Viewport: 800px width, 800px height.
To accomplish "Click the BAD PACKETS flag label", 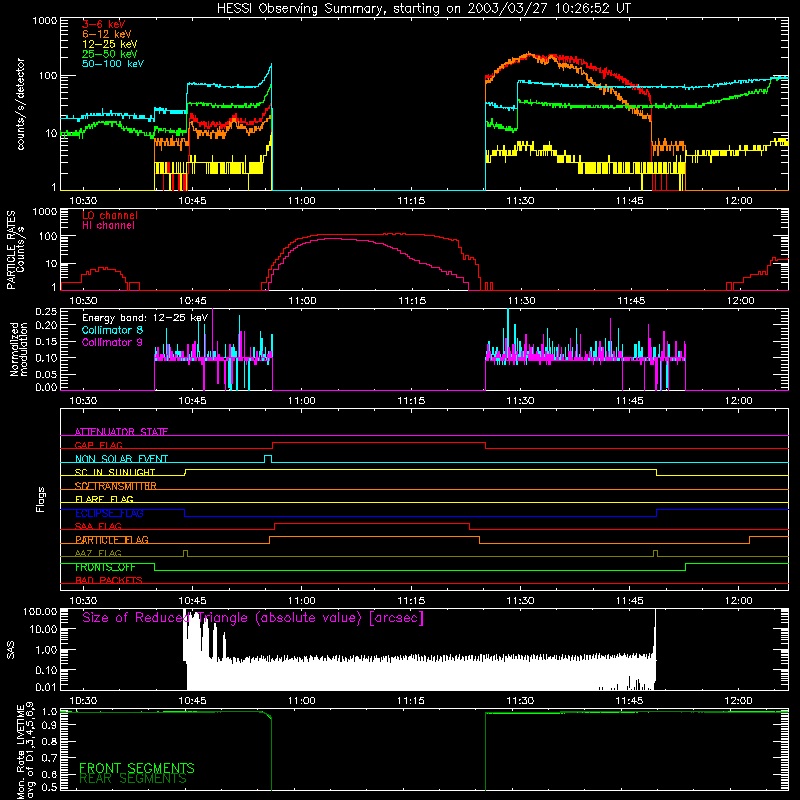I will (x=109, y=580).
